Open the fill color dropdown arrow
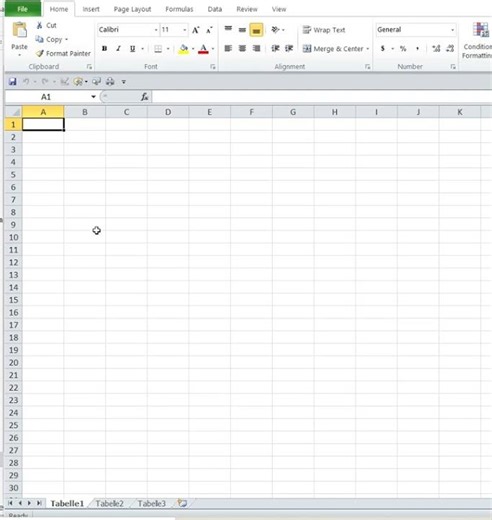This screenshot has height=520, width=492. 193,49
